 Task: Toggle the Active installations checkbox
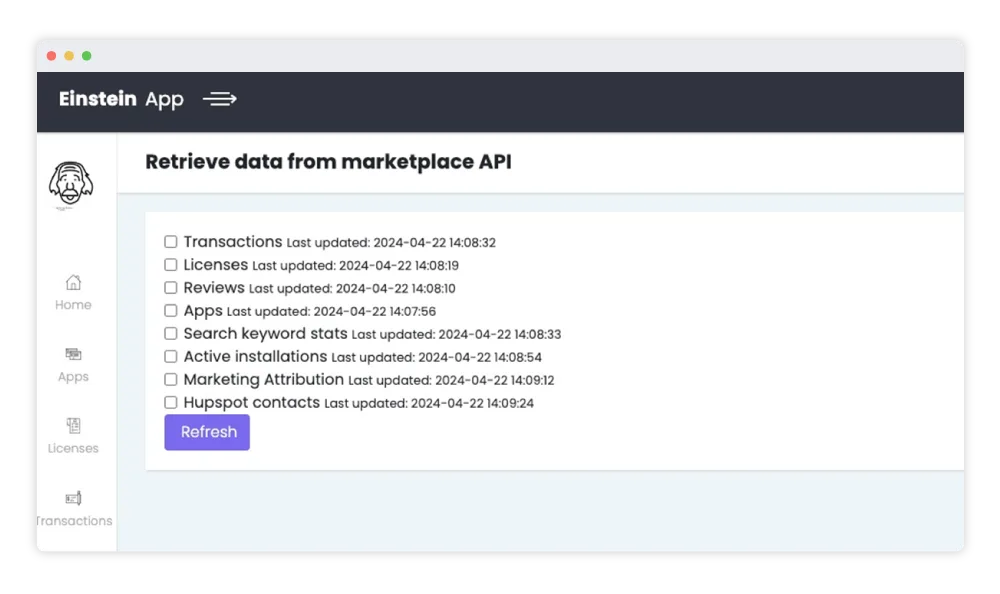coord(171,357)
